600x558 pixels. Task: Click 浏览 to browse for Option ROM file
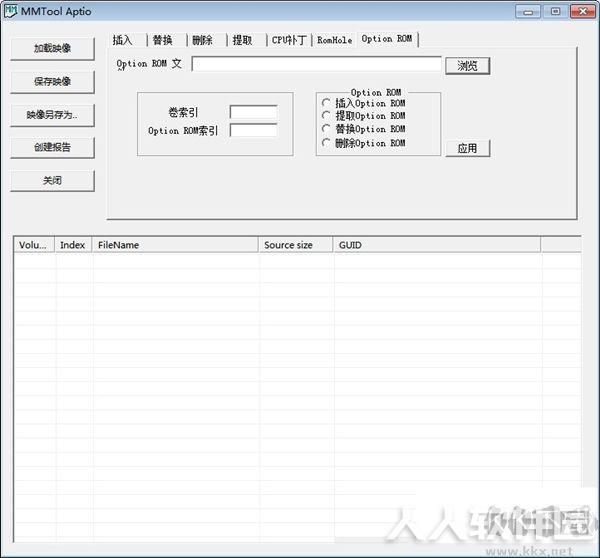pos(467,66)
